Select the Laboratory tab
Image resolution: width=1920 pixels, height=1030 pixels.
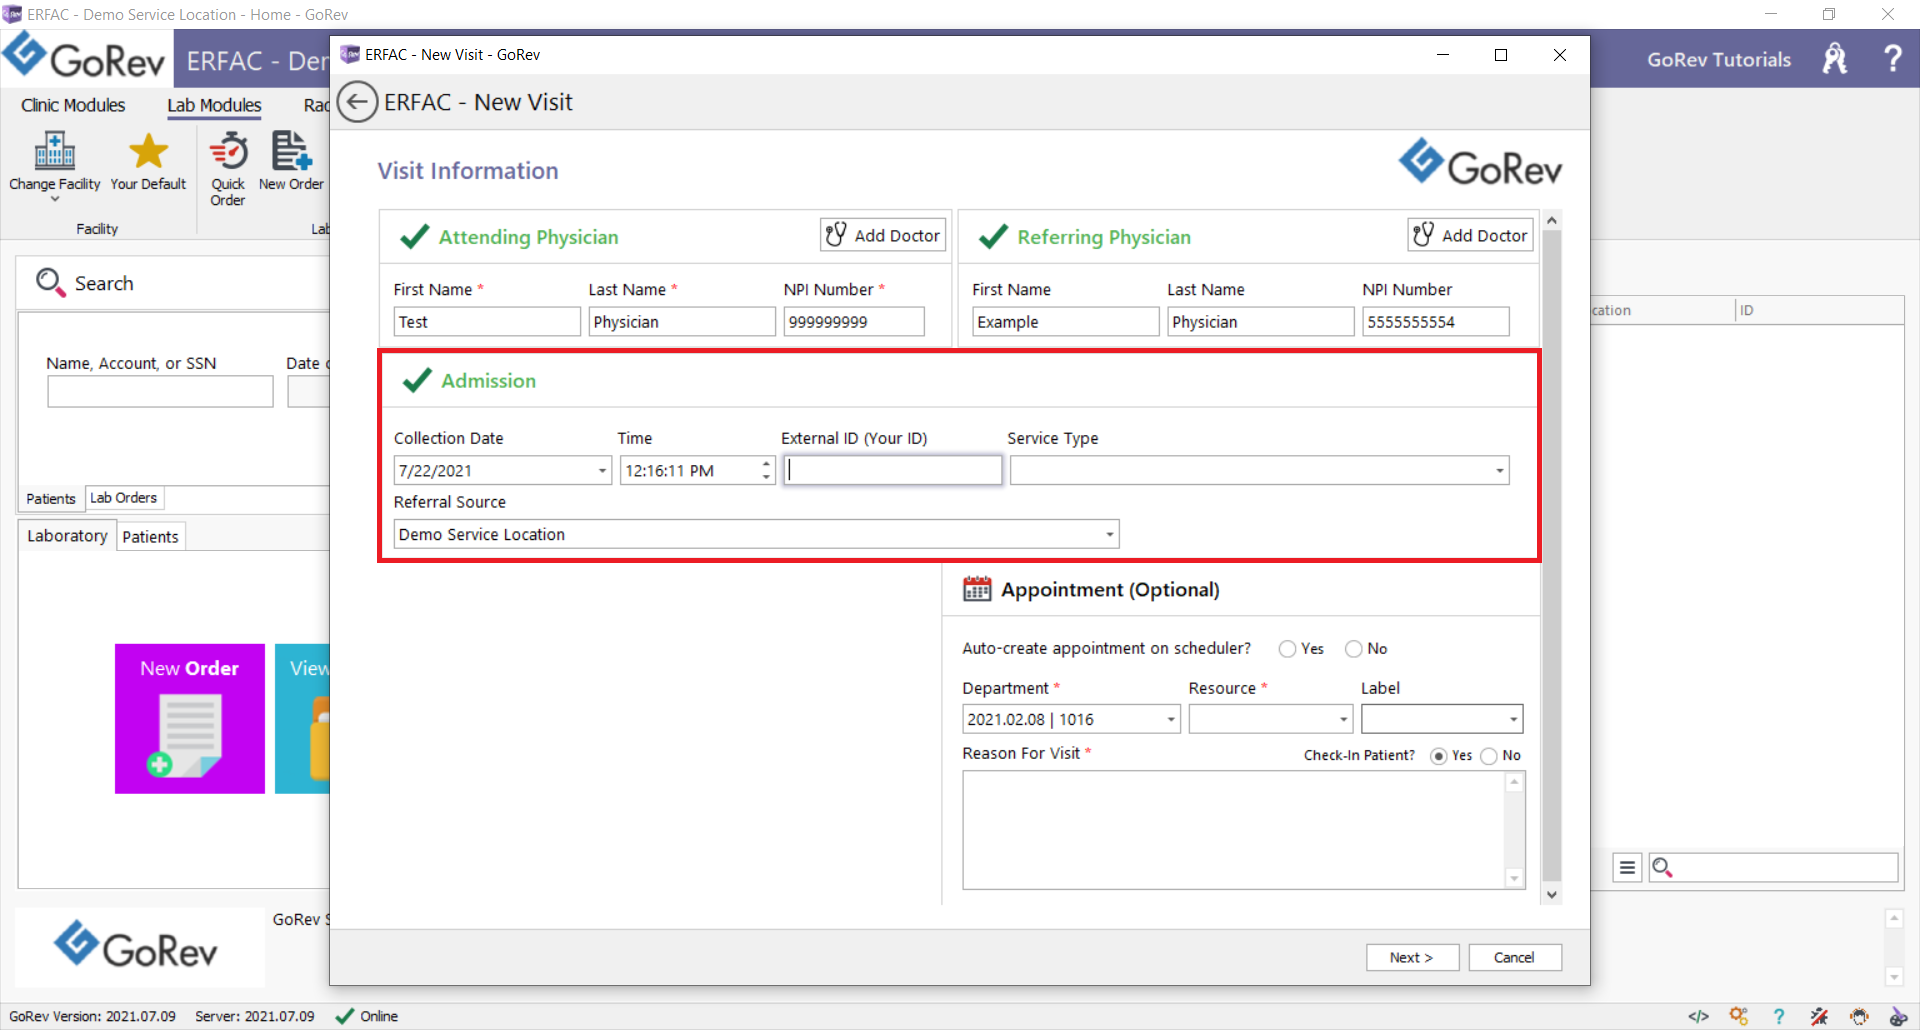click(67, 536)
